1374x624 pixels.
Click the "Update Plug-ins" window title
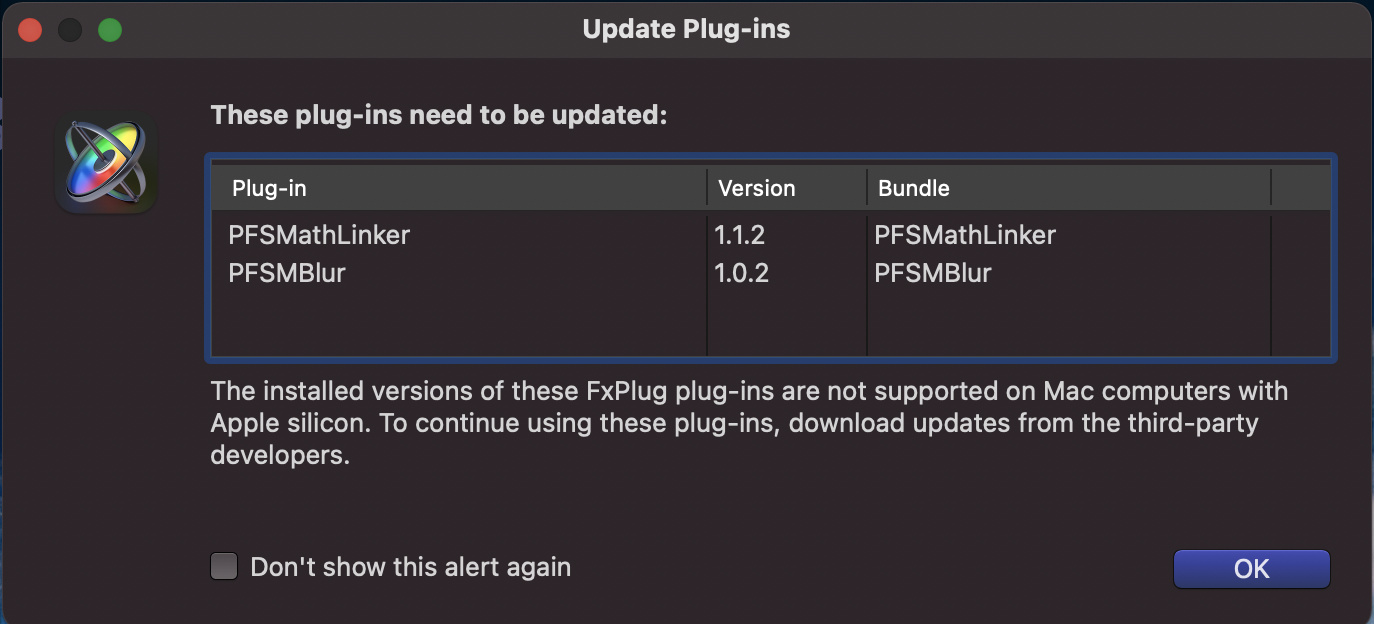tap(686, 29)
